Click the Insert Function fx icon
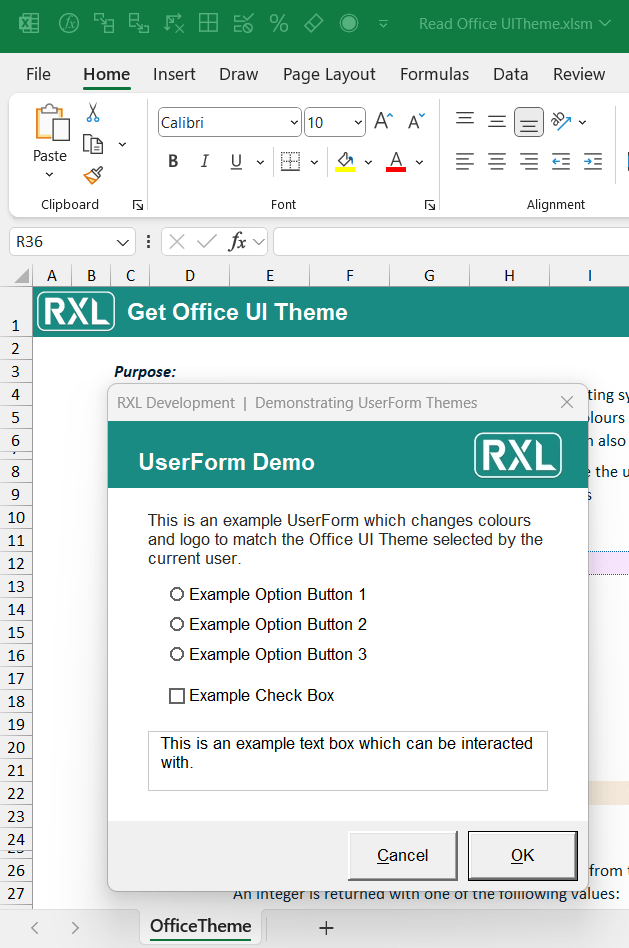 pos(237,241)
